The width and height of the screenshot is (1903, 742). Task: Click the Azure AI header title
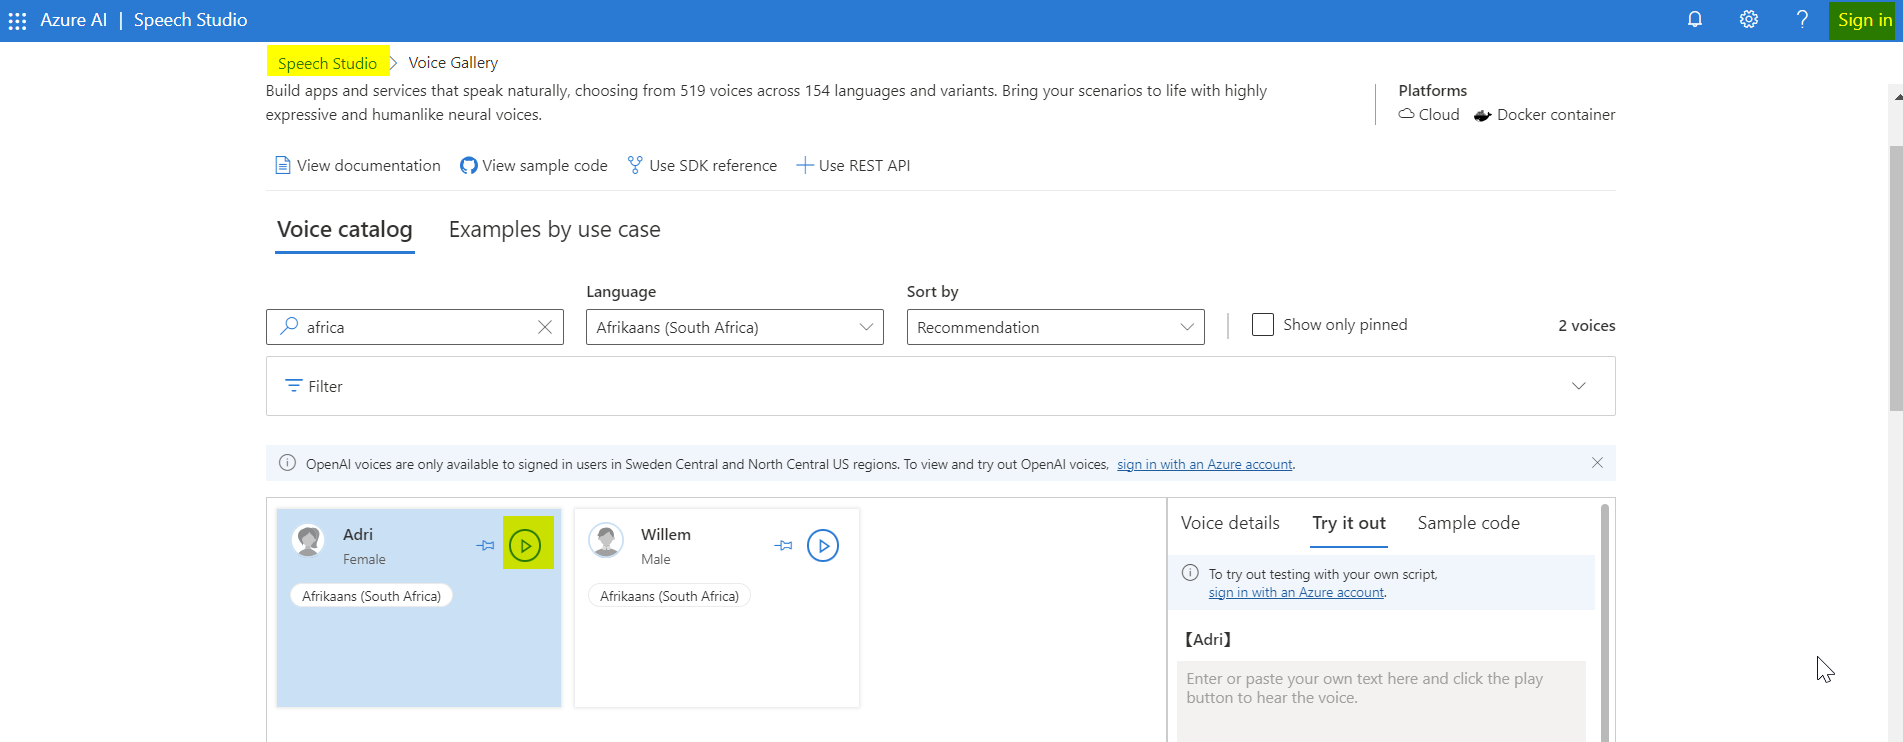tap(73, 20)
